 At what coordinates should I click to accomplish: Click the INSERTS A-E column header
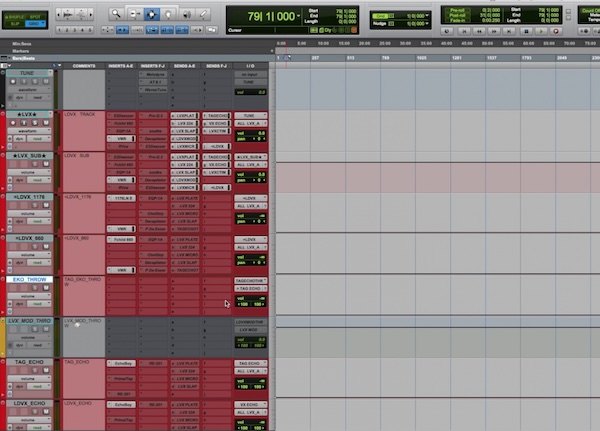pyautogui.click(x=121, y=66)
